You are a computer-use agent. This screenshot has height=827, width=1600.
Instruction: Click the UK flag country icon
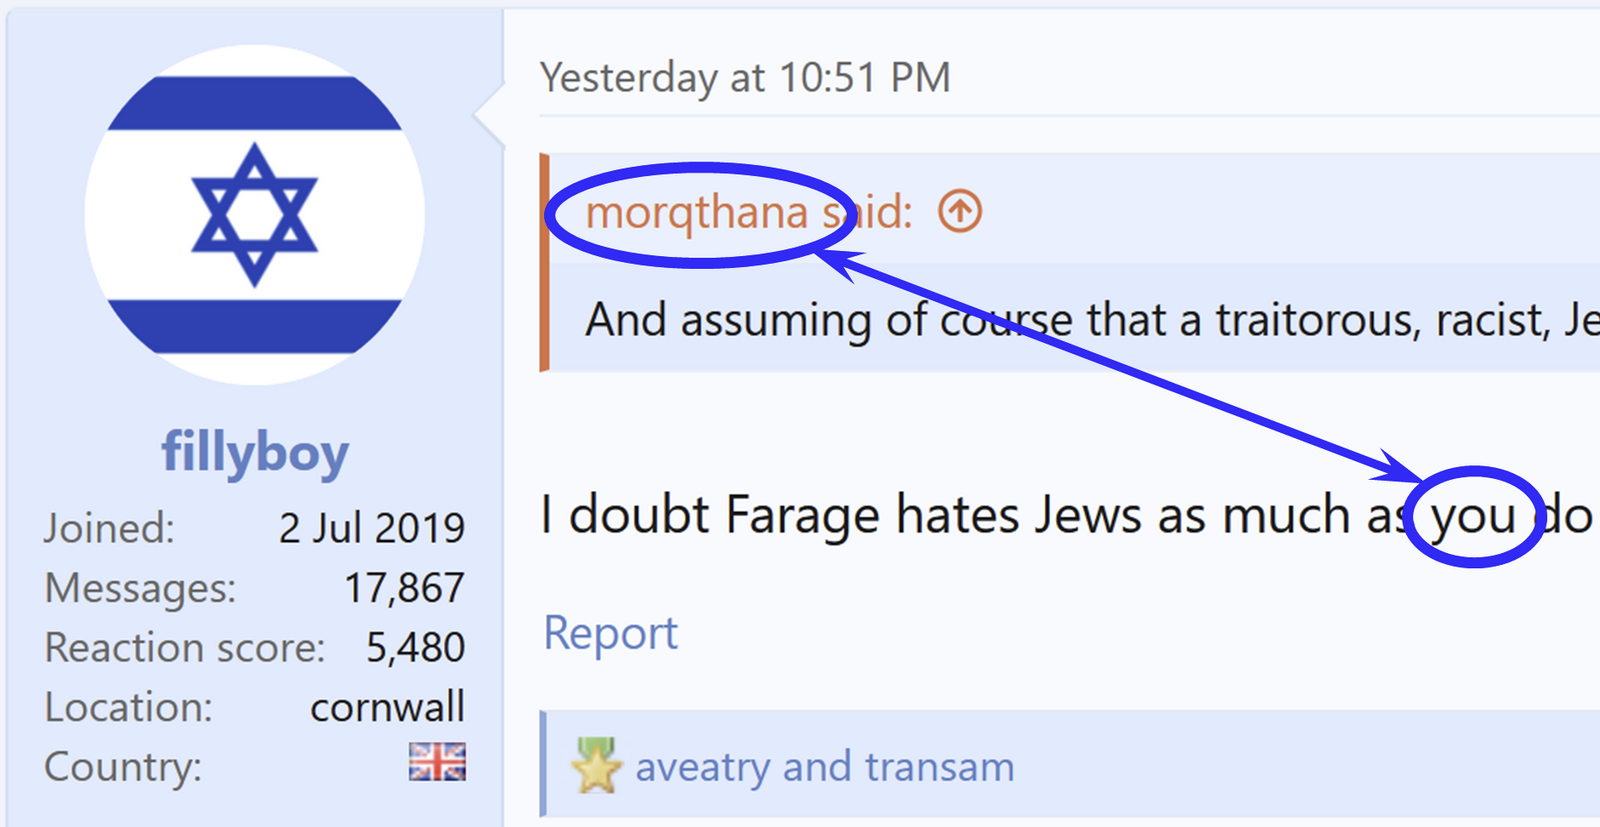pyautogui.click(x=437, y=762)
